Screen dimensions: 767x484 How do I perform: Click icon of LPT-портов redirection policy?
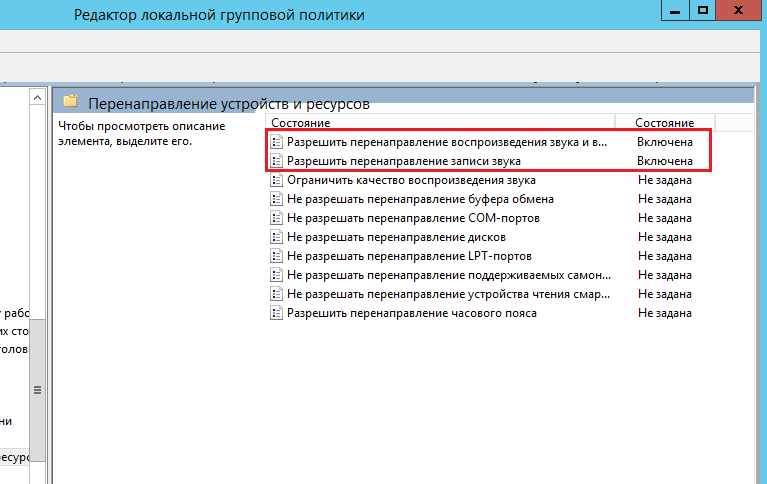click(276, 256)
